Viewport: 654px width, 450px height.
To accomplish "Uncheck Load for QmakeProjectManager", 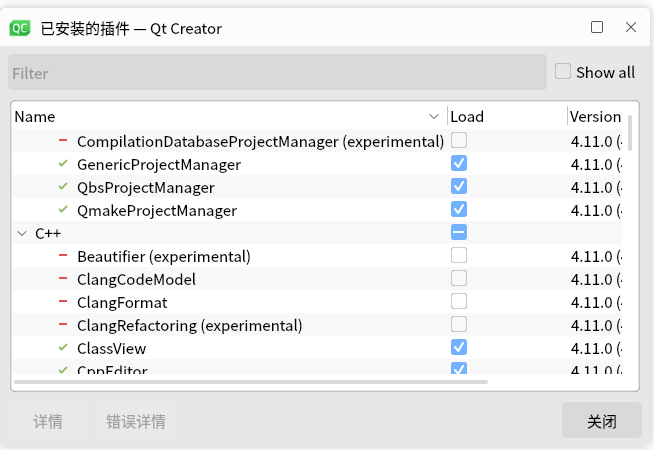I will coord(459,209).
